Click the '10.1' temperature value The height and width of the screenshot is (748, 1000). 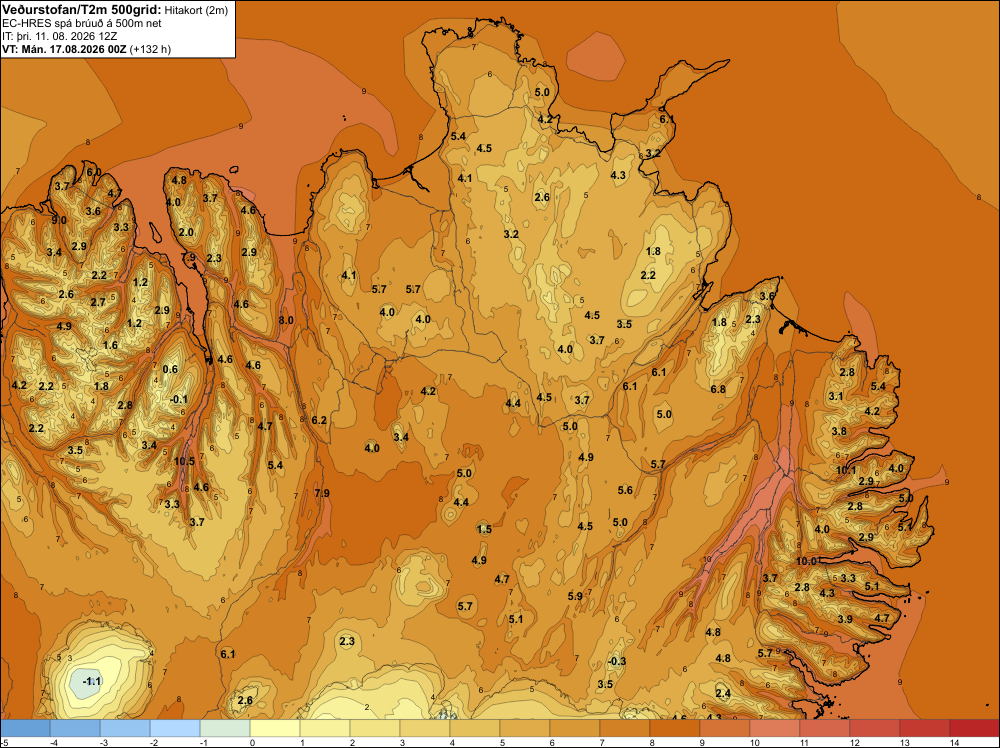tap(846, 471)
